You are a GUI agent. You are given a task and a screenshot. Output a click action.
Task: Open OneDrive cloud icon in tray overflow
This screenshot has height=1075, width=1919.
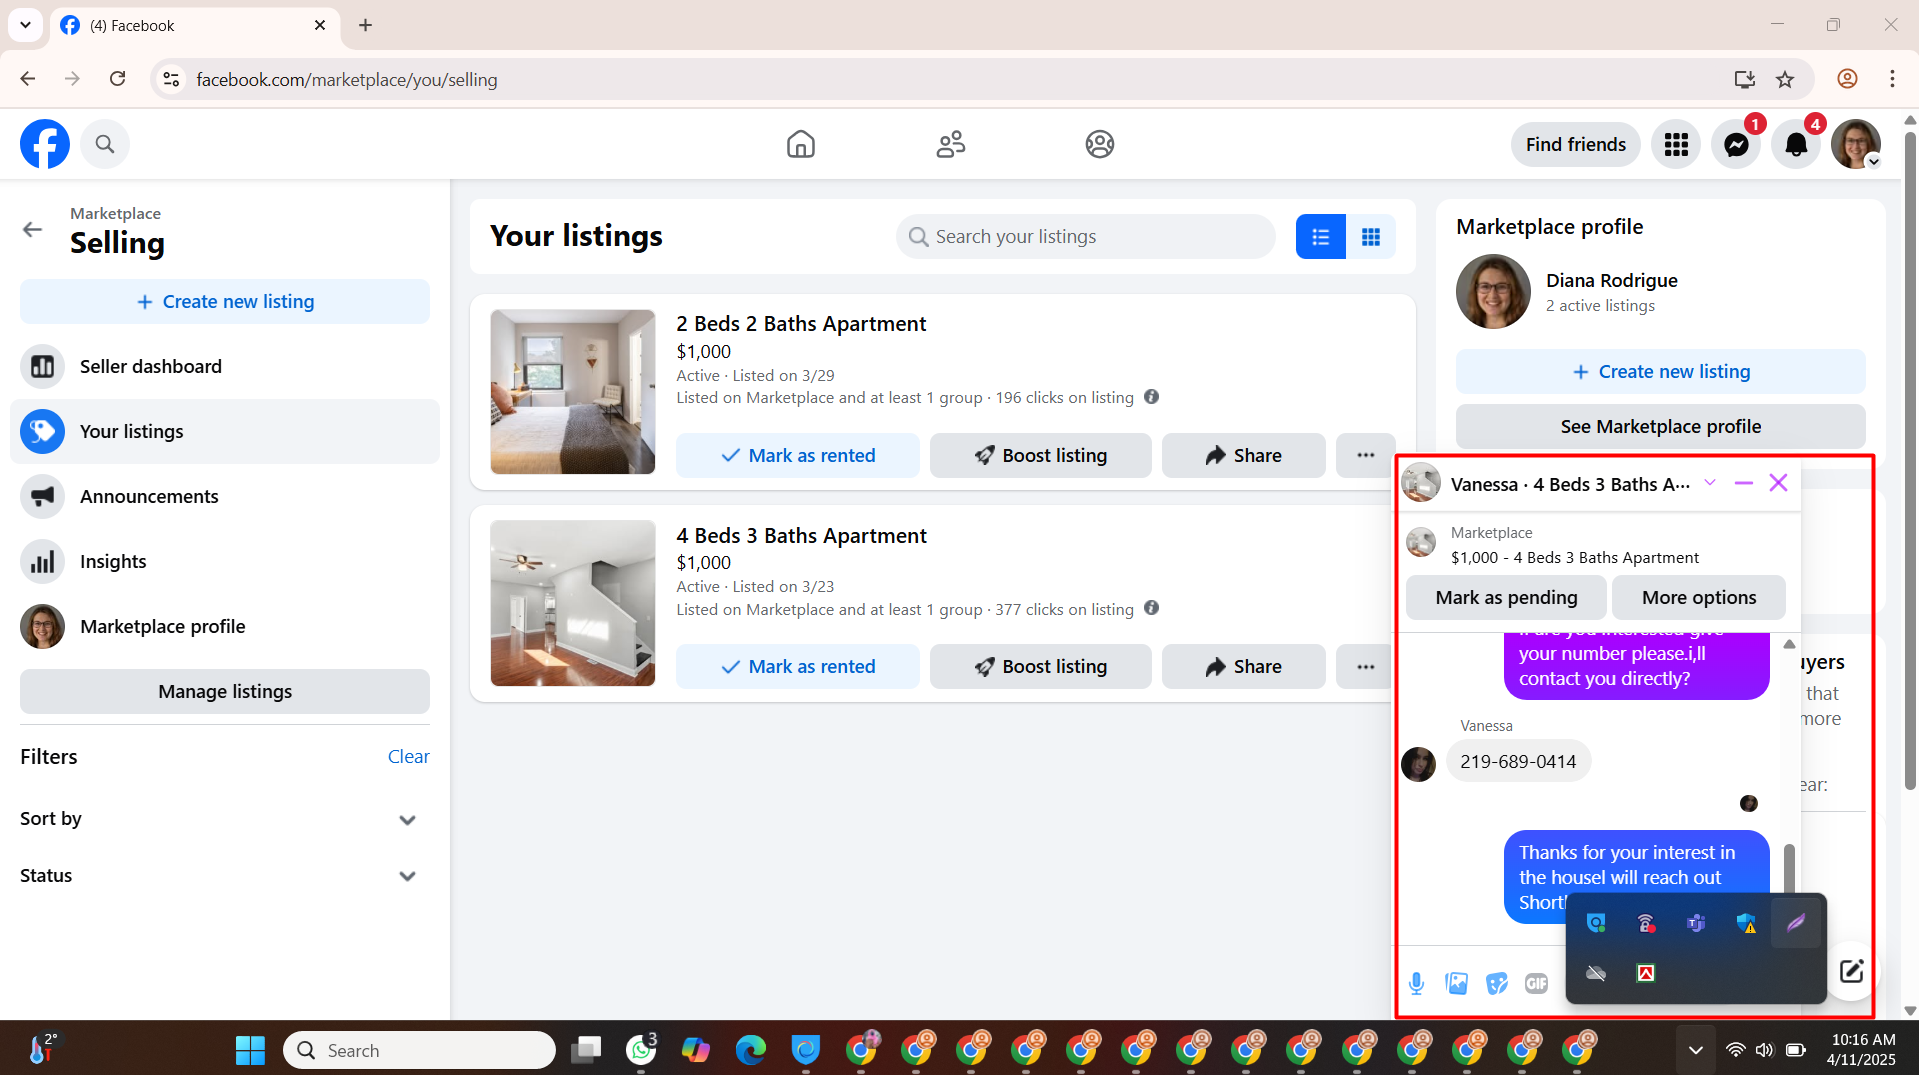[x=1596, y=973]
